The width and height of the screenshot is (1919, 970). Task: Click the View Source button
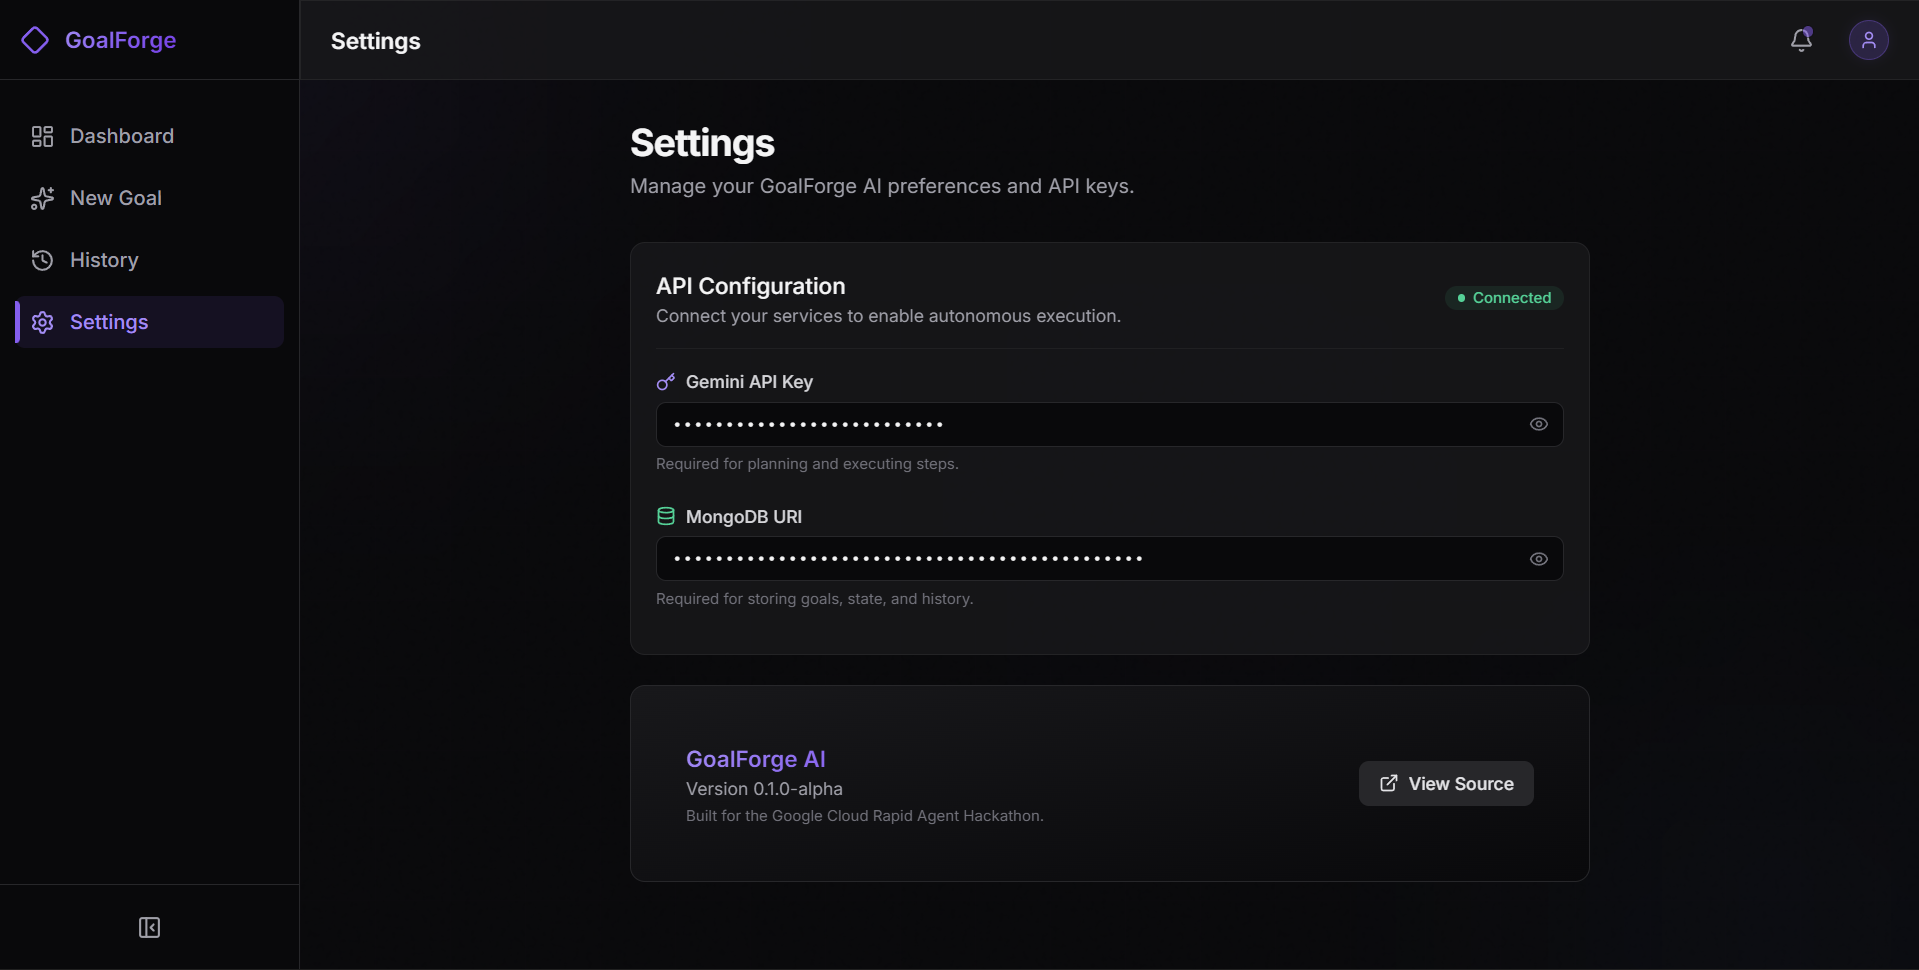coord(1445,783)
